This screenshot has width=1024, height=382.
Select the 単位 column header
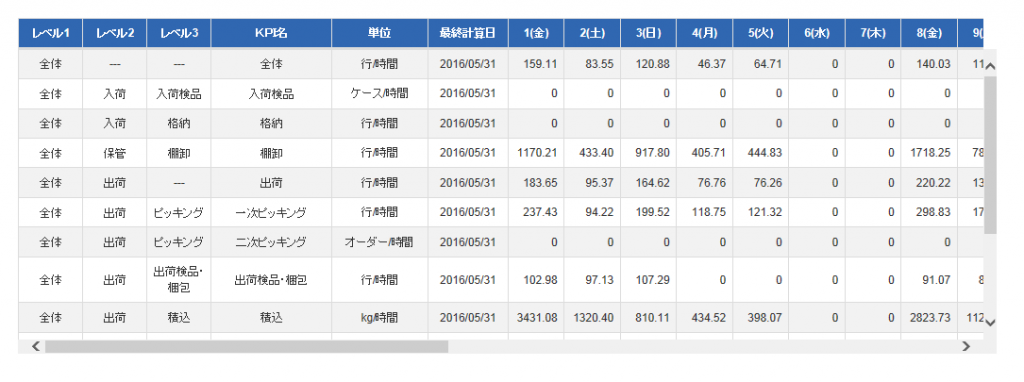pyautogui.click(x=379, y=33)
